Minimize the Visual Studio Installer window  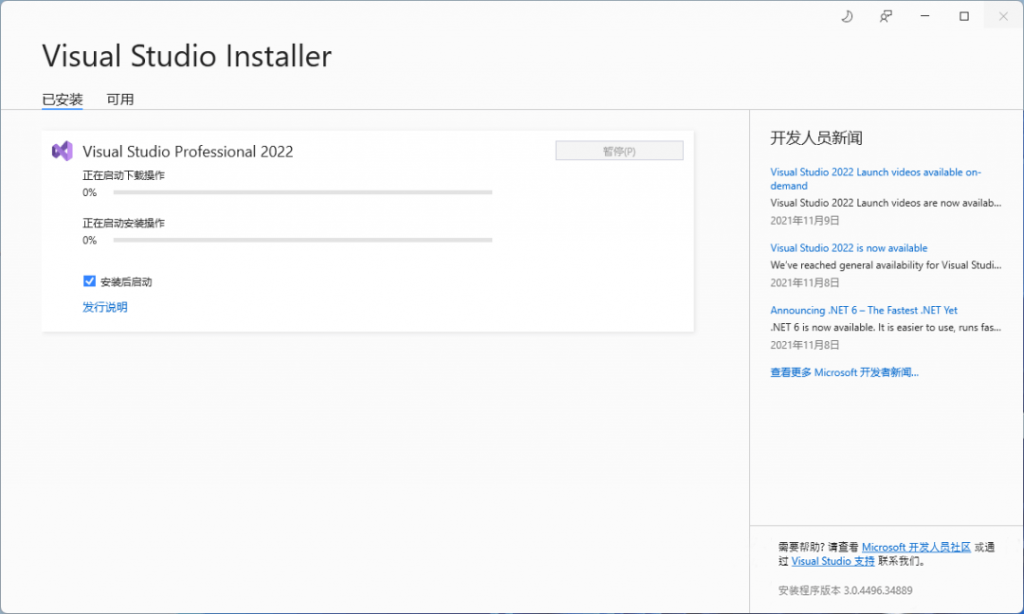click(x=925, y=16)
